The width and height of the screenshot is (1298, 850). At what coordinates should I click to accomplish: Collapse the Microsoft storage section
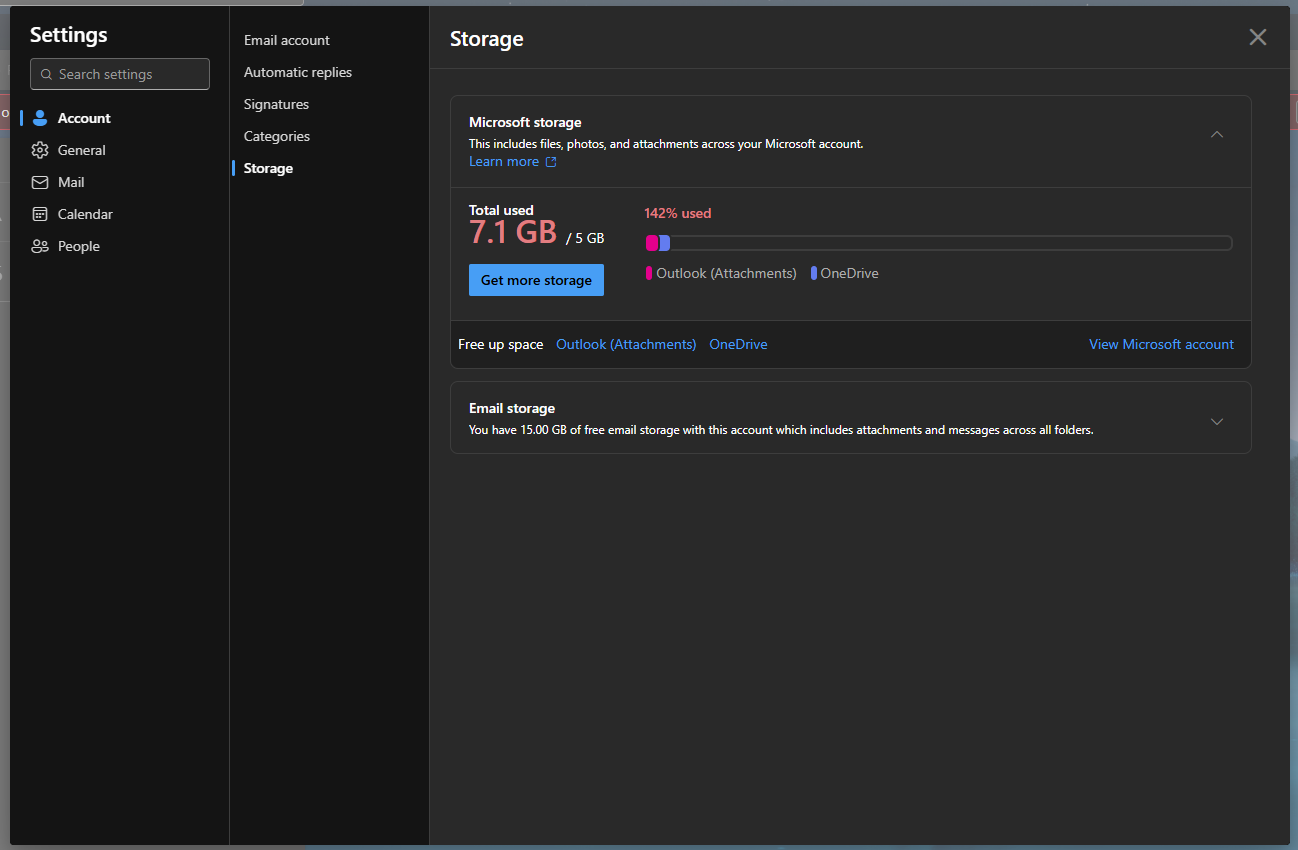pyautogui.click(x=1217, y=134)
